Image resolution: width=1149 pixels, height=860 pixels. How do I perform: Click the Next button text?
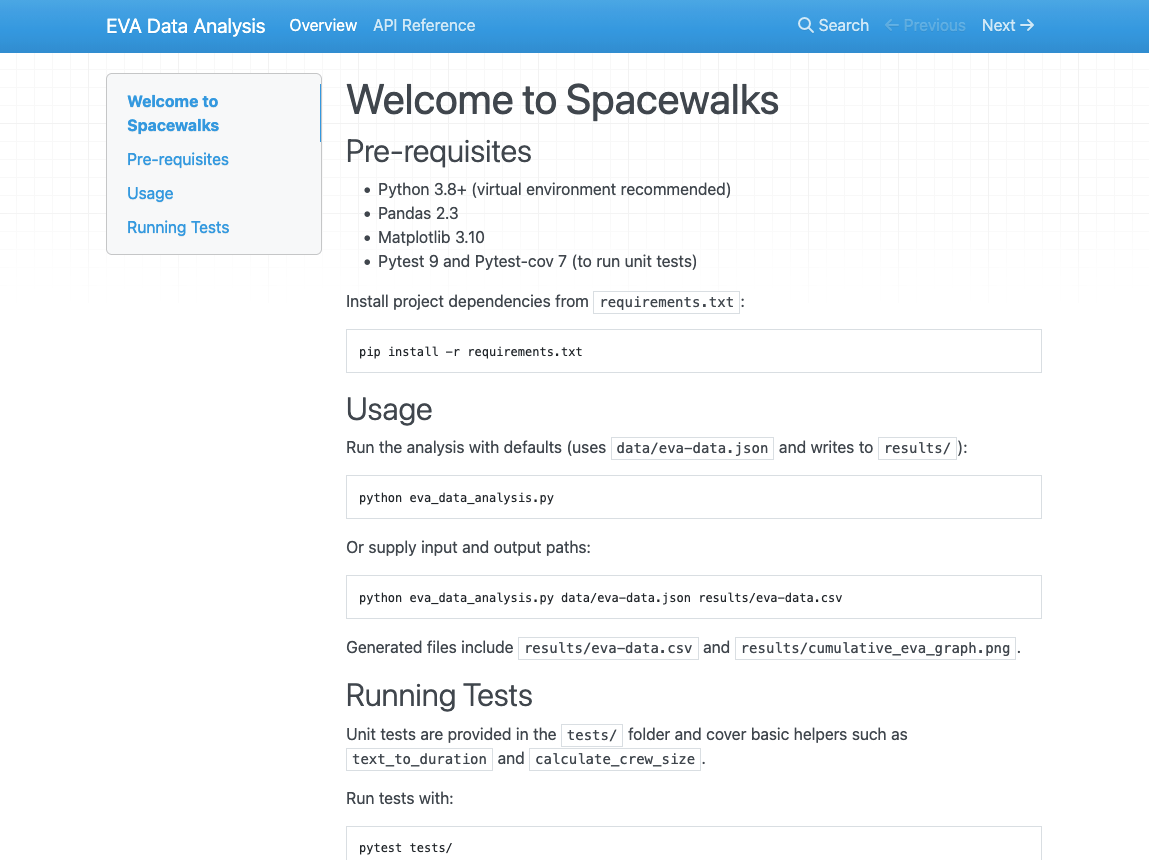(x=998, y=25)
